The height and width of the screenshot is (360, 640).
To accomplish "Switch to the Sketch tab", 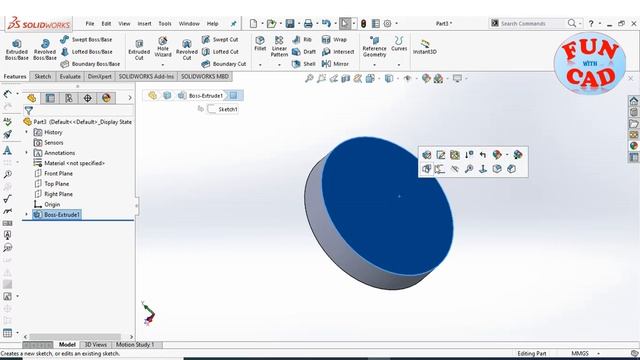I will coord(43,76).
